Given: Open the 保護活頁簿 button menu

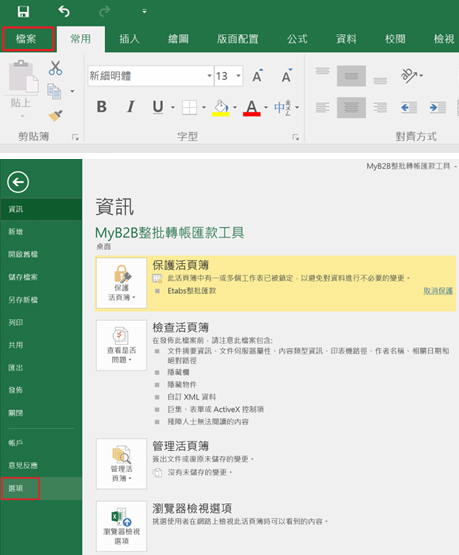Looking at the screenshot, I should pos(121,283).
